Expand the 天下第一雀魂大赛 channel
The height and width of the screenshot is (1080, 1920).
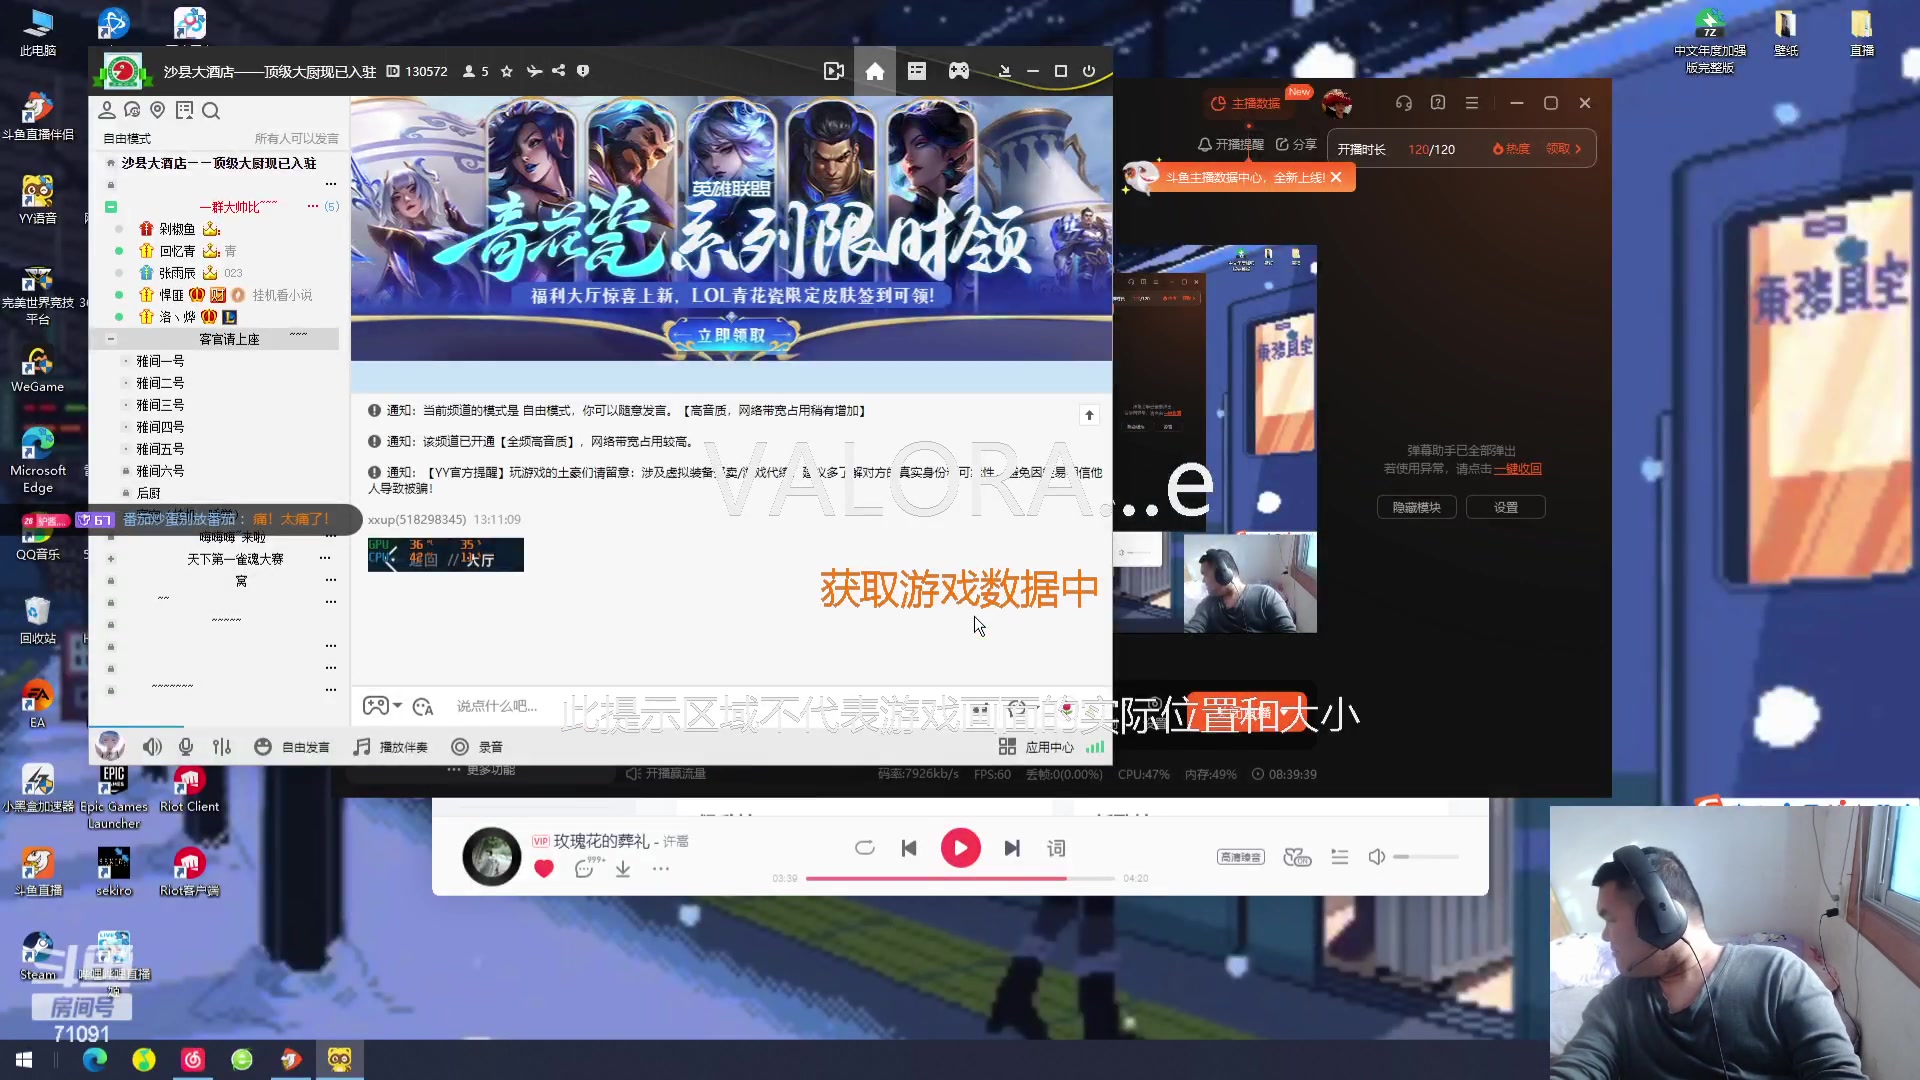[111, 559]
